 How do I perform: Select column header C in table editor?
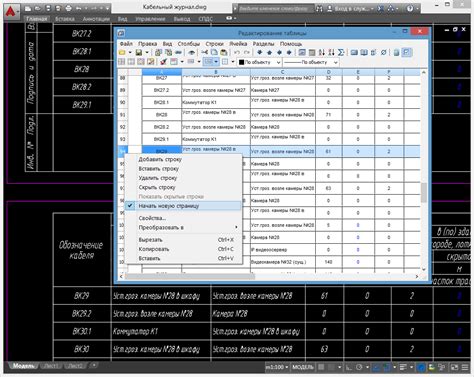pos(282,72)
